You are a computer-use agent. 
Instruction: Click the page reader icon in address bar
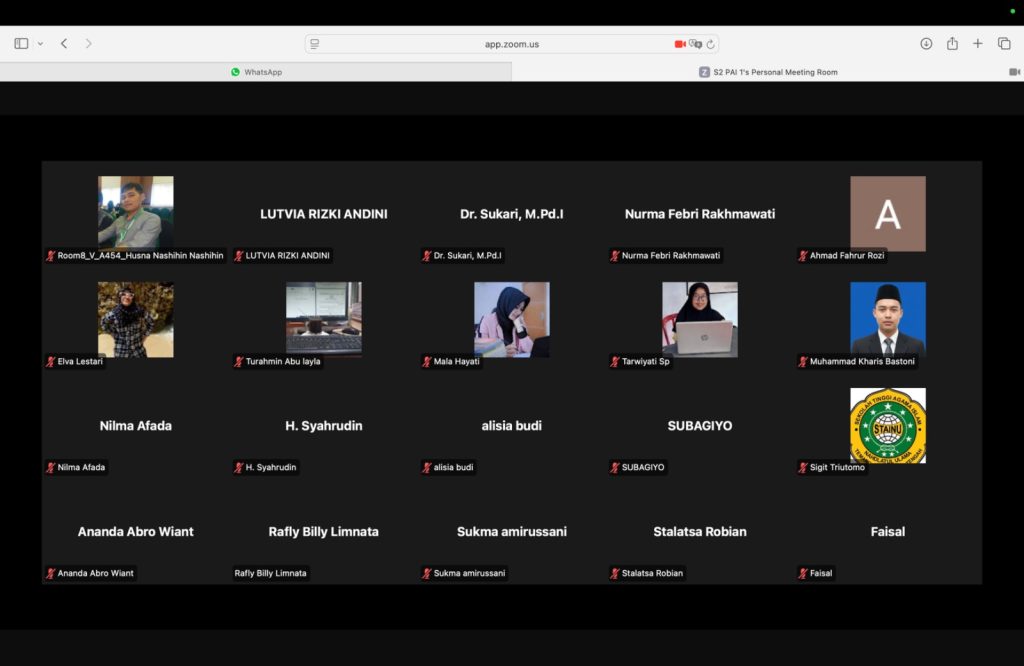[315, 44]
